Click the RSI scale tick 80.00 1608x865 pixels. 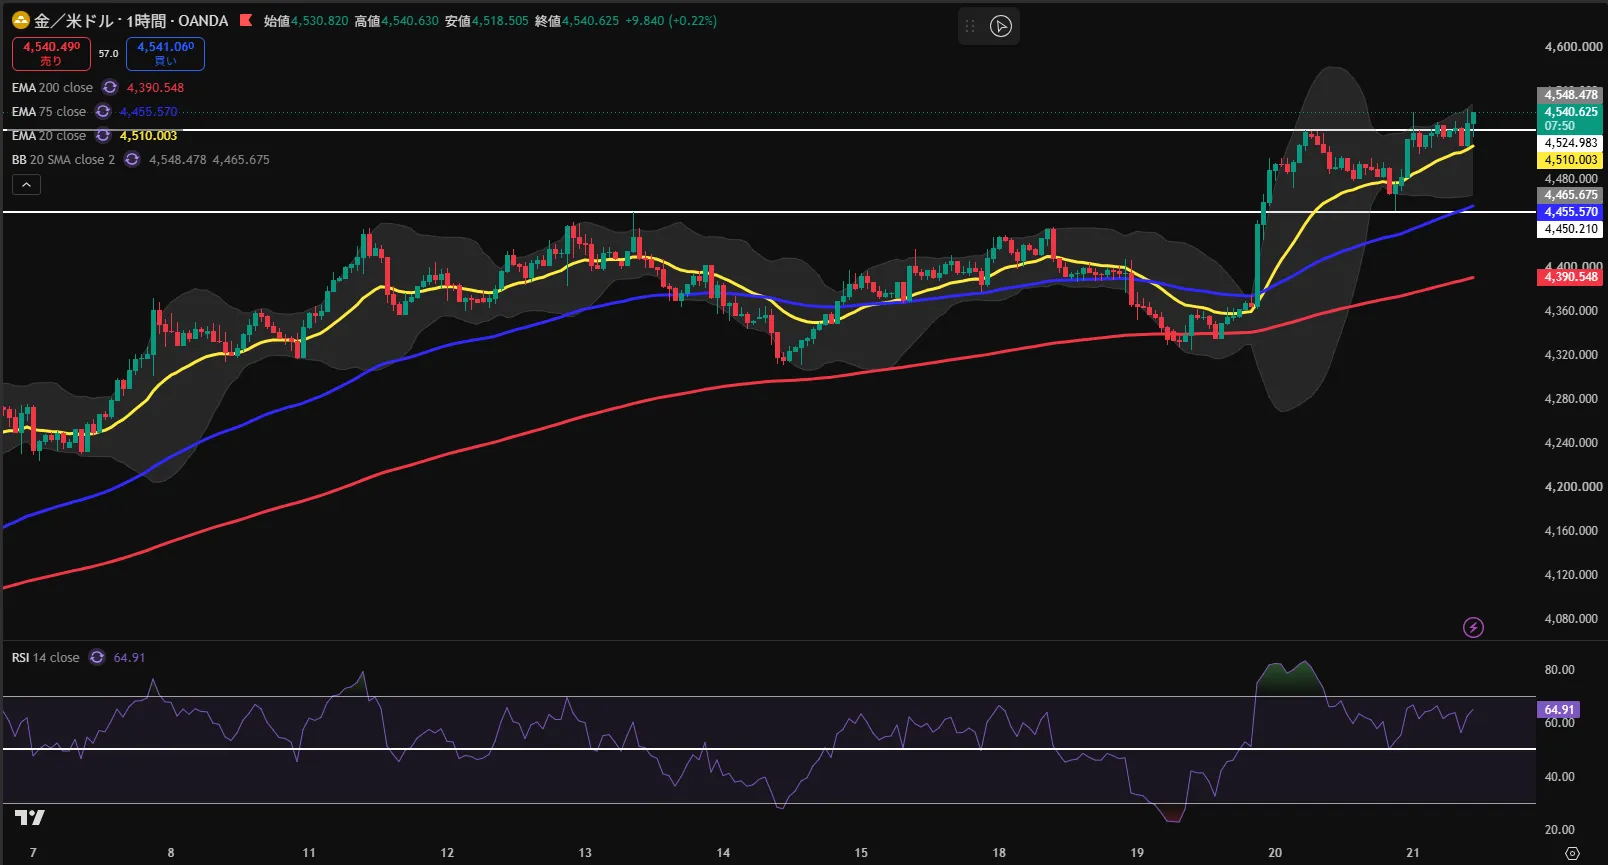point(1560,670)
